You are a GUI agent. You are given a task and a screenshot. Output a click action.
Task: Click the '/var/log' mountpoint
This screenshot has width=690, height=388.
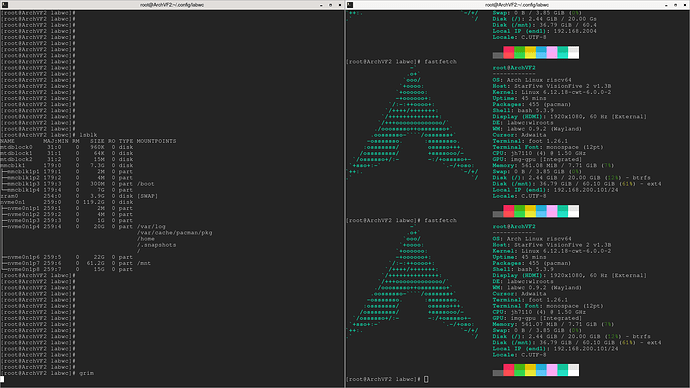point(151,227)
